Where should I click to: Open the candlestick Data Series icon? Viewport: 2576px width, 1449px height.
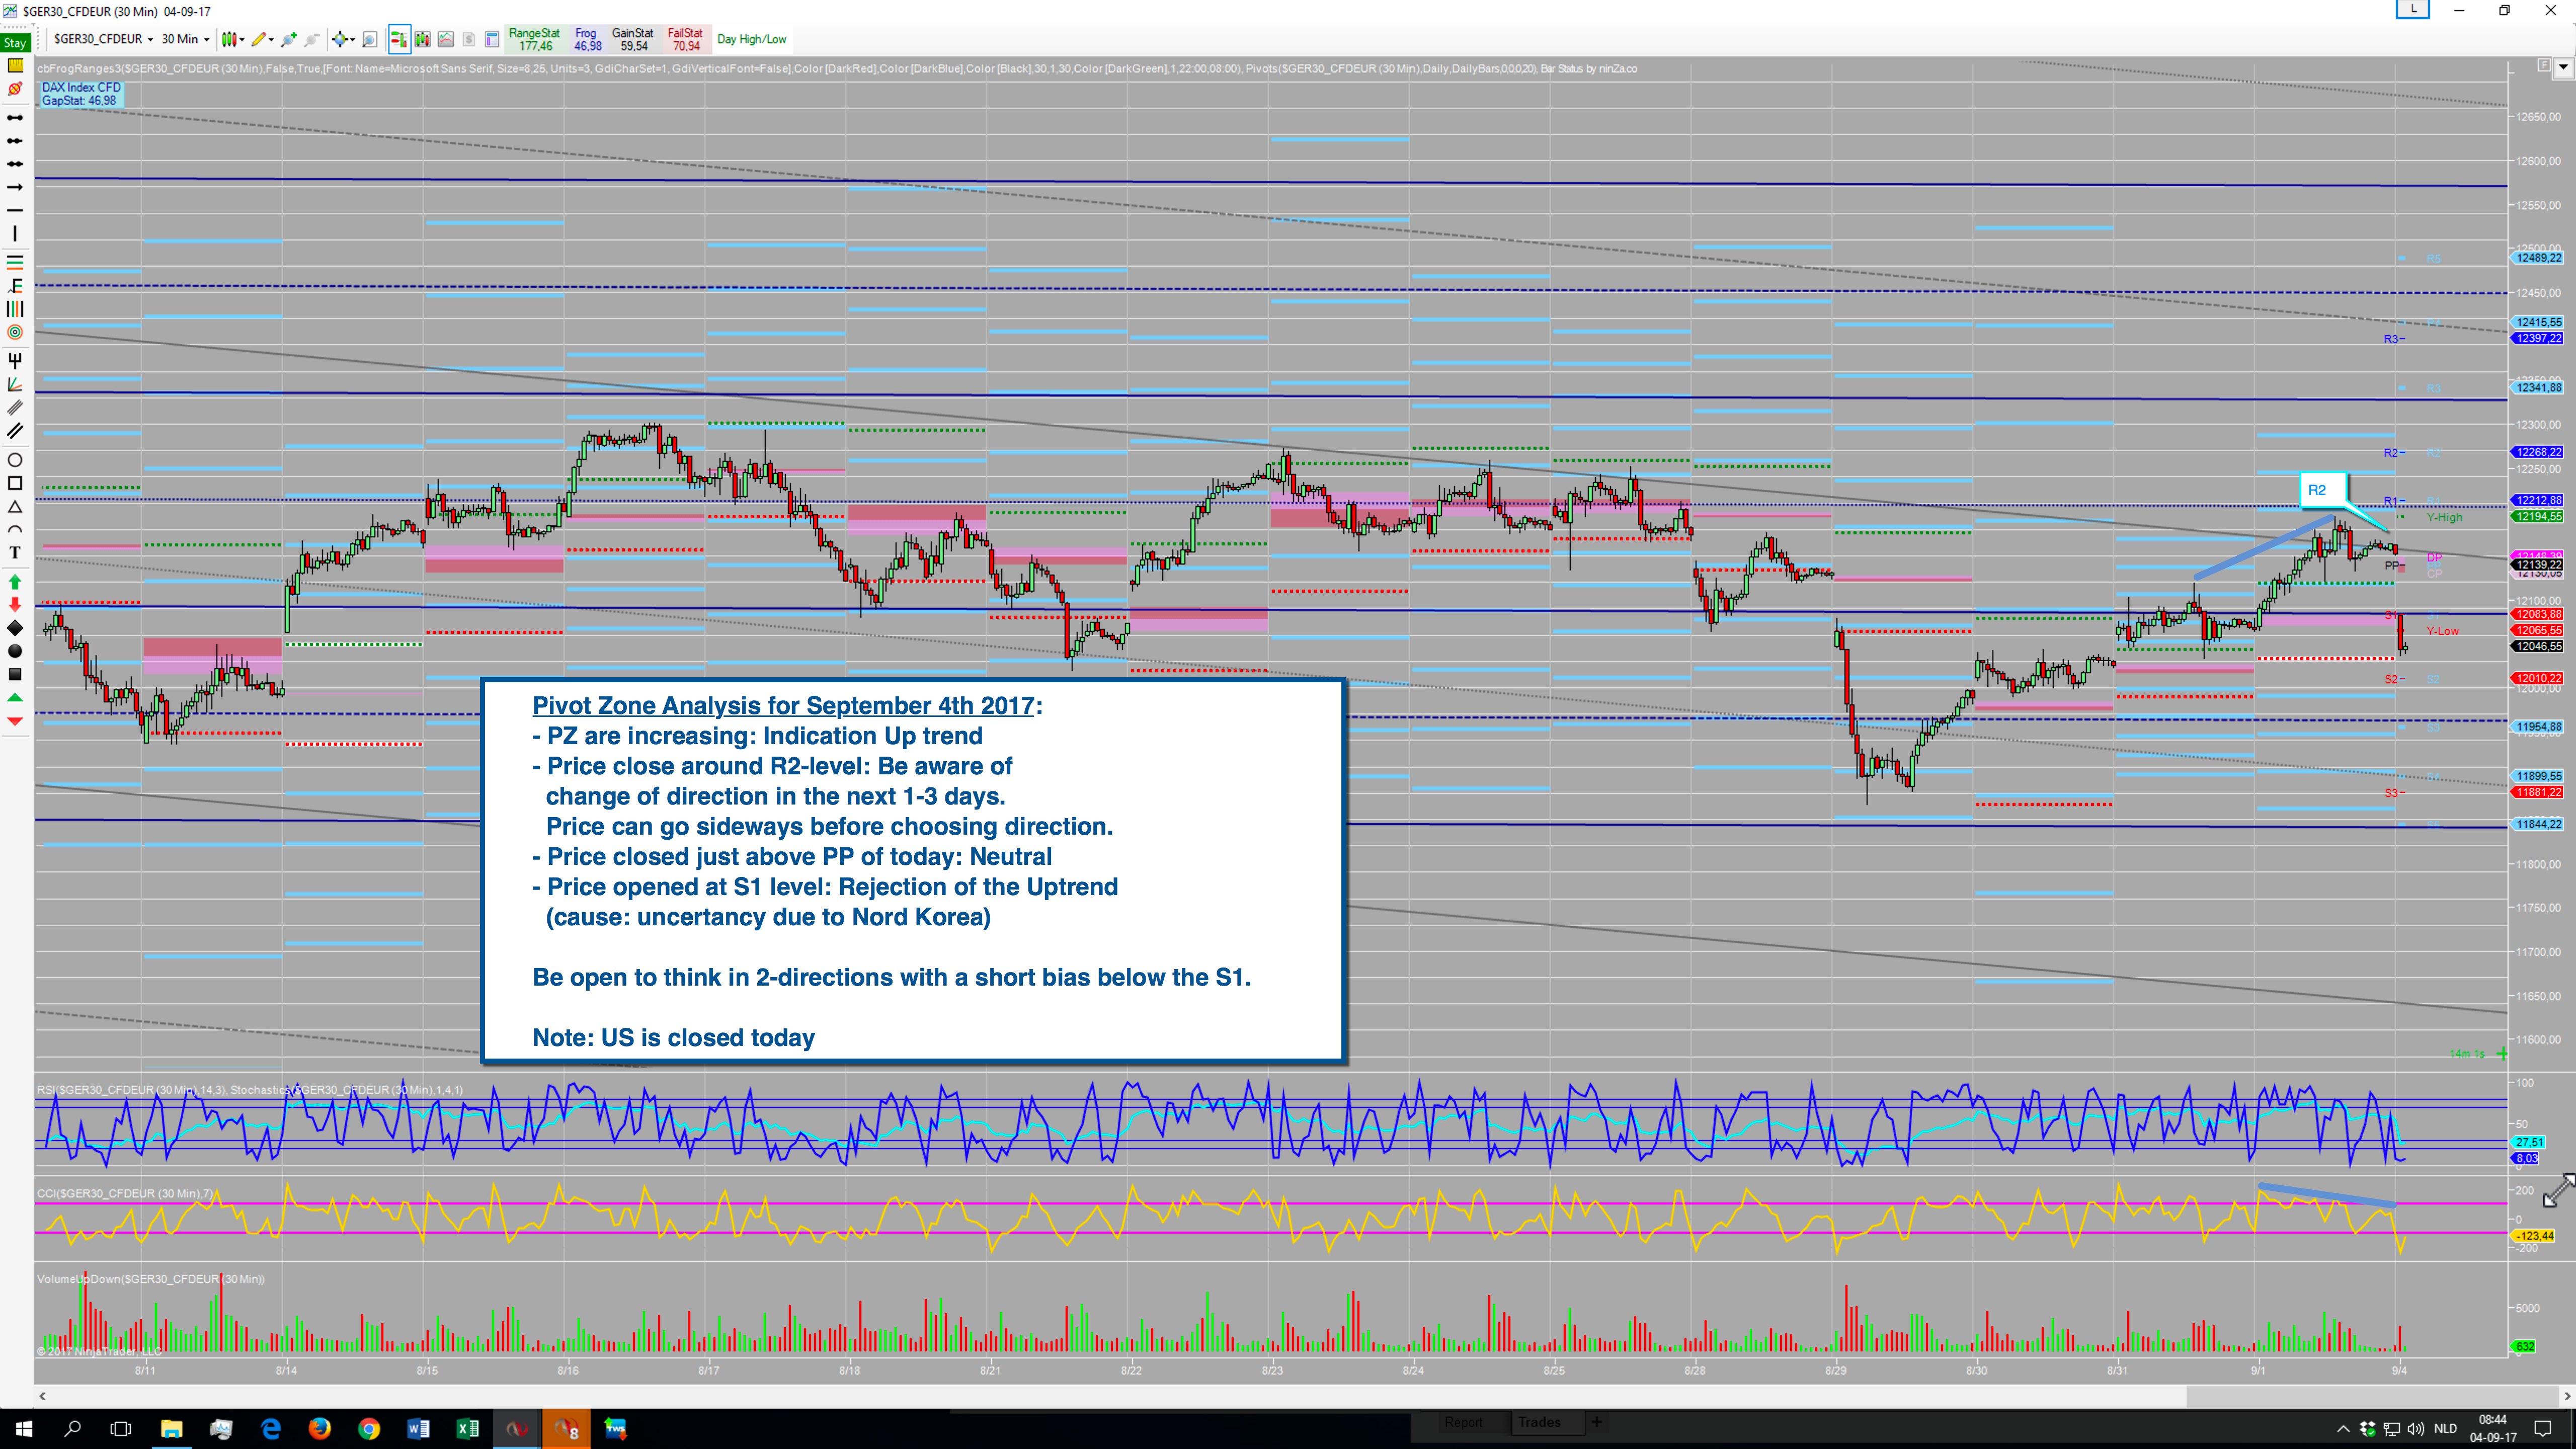click(423, 39)
